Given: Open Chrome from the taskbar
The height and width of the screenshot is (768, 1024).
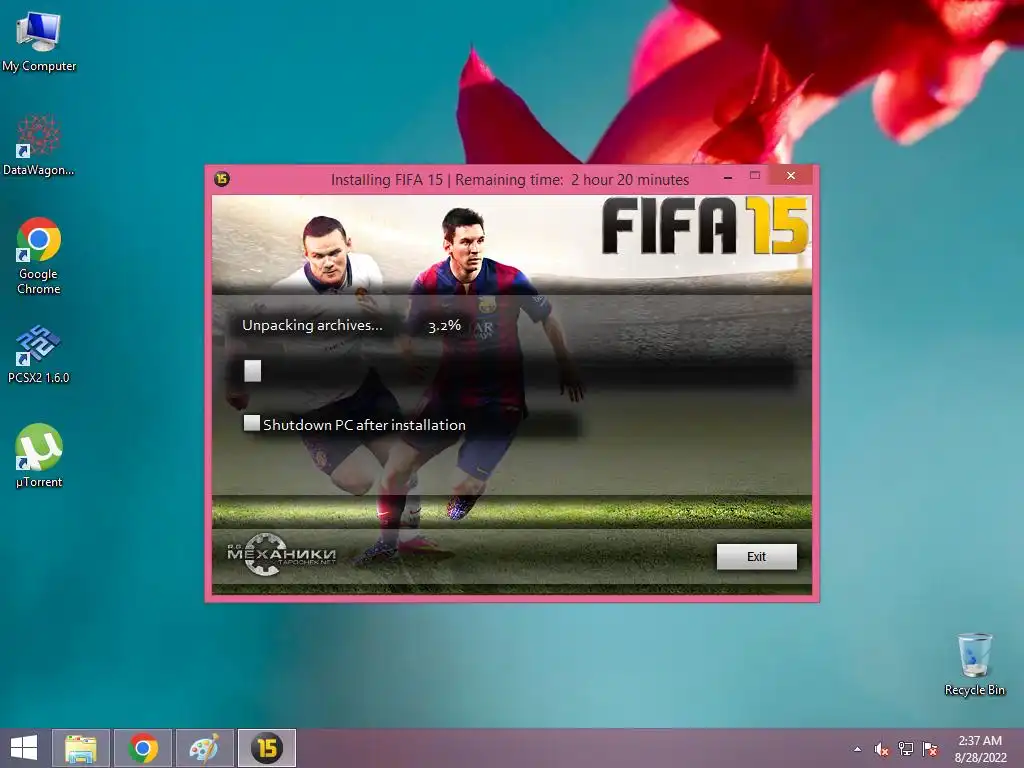Looking at the screenshot, I should click(143, 748).
